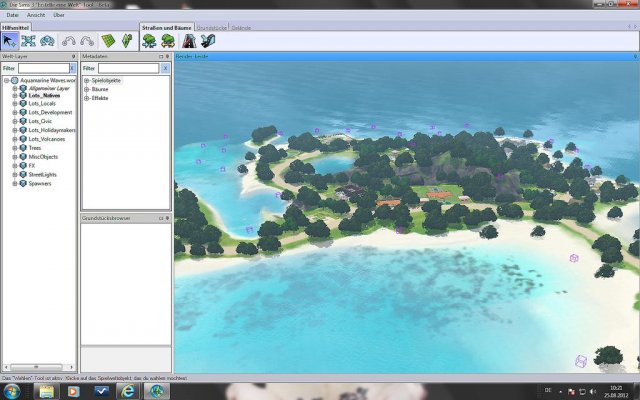Click the Welt-Layer filter text field
Screen dimensions: 640x400
tap(44, 68)
